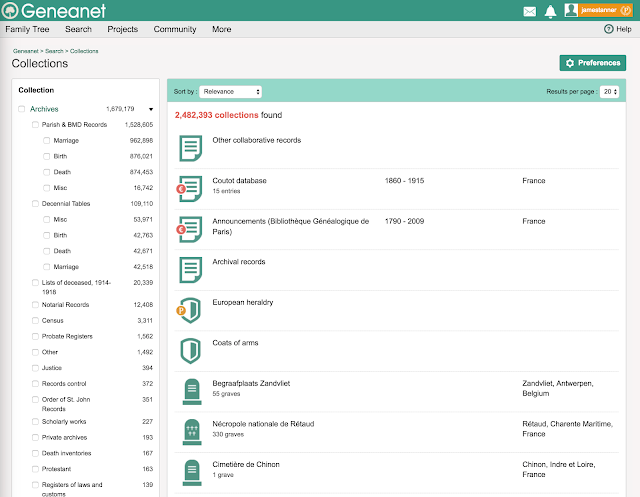Check the Justice checkbox
Image resolution: width=640 pixels, height=497 pixels.
point(35,368)
